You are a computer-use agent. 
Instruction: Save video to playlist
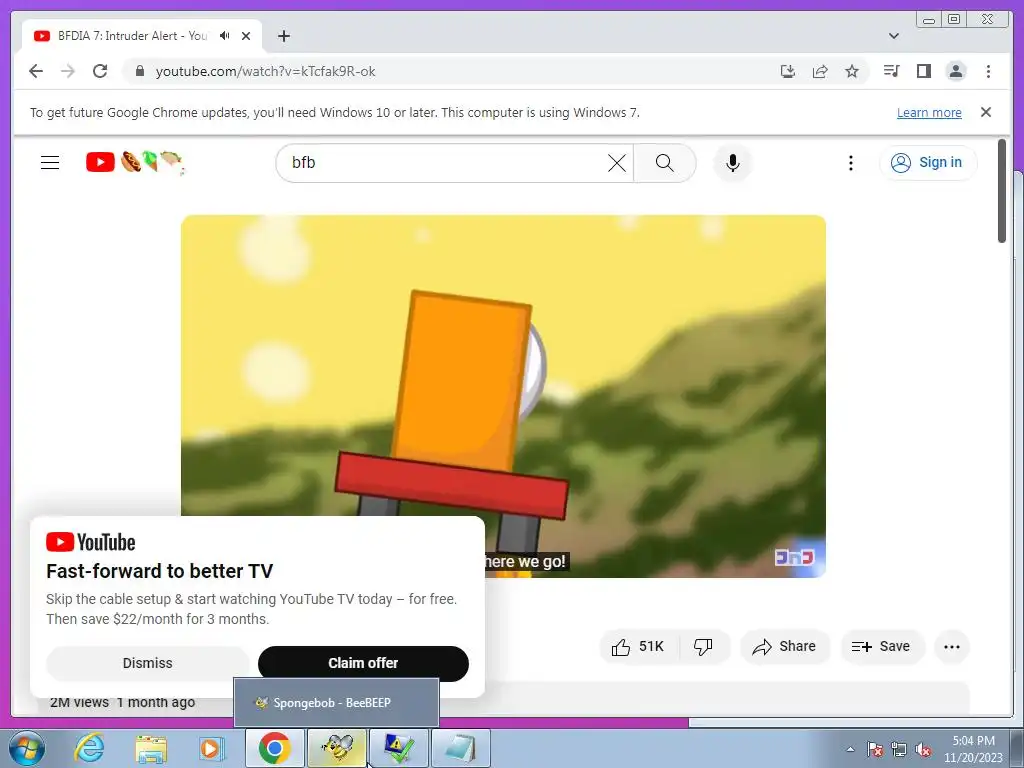click(882, 647)
